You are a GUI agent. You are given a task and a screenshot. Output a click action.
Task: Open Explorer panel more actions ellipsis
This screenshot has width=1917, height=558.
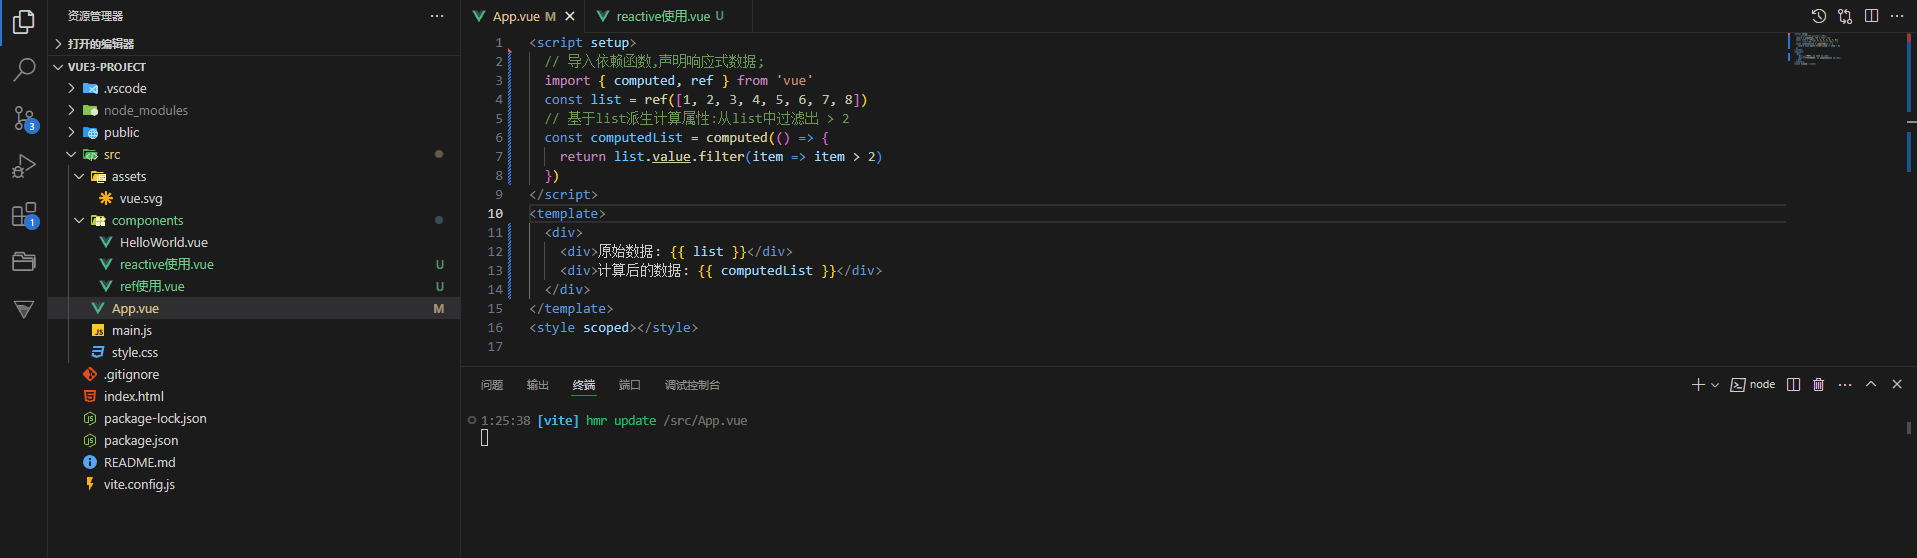(x=437, y=16)
